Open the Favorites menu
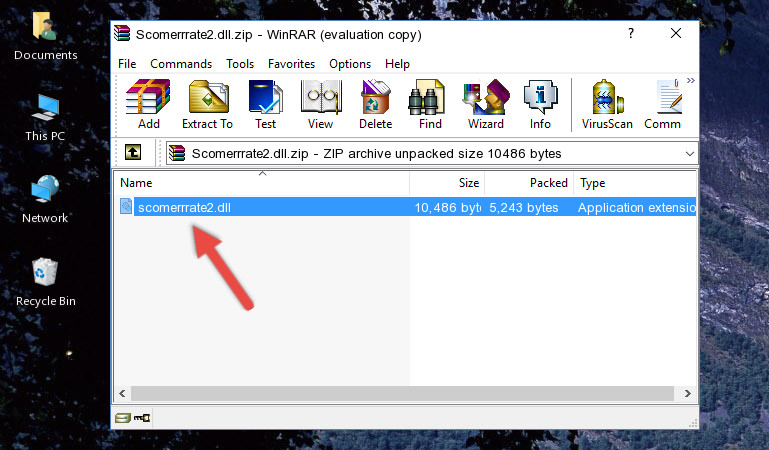This screenshot has width=769, height=450. [291, 64]
